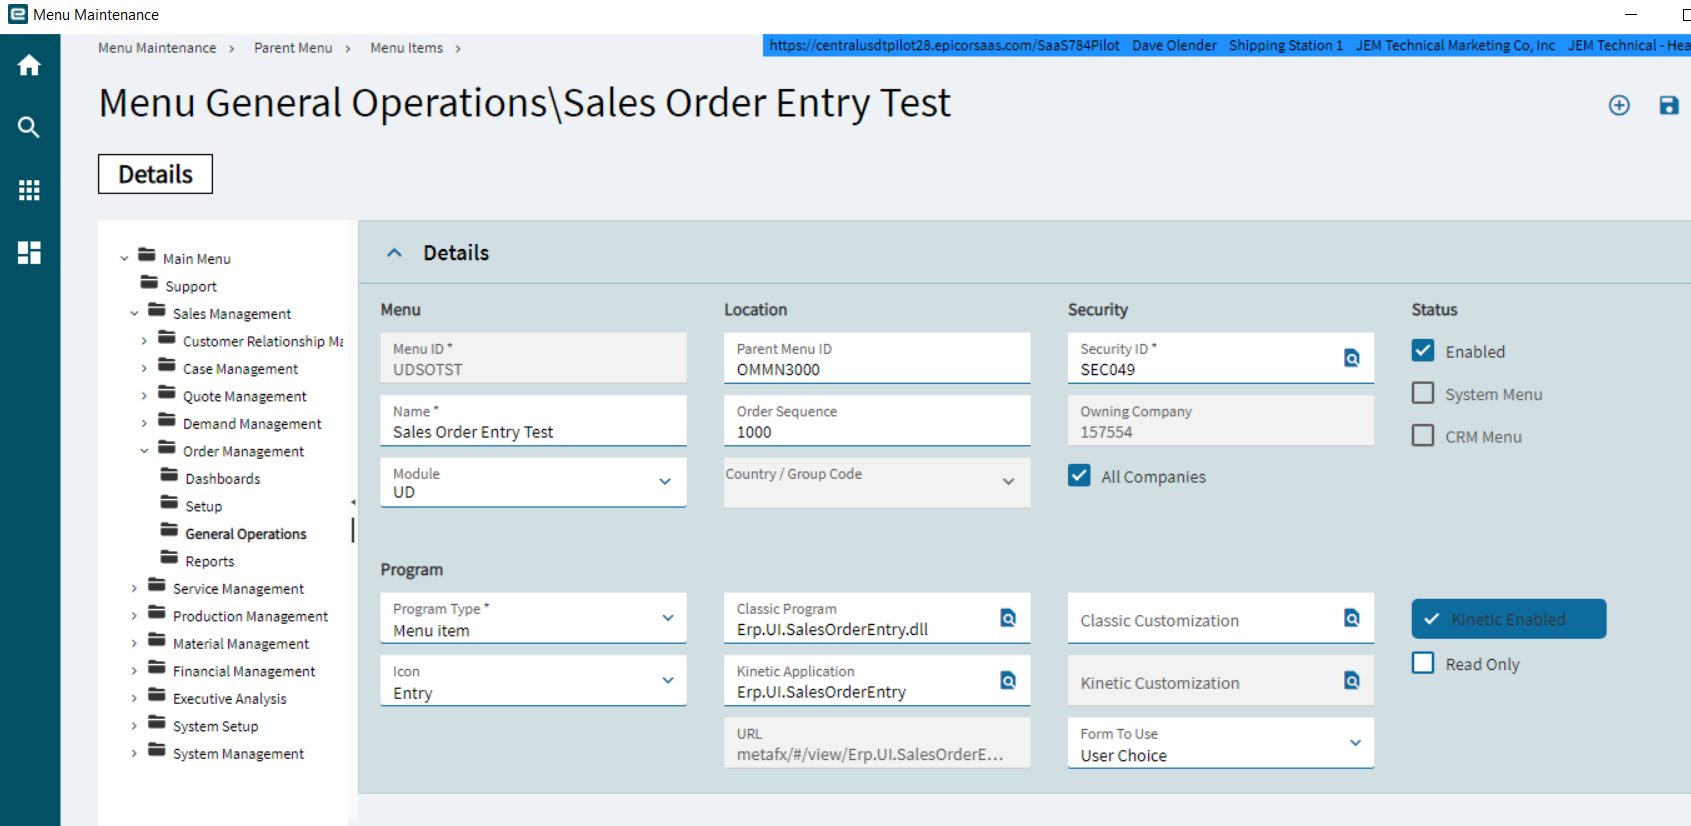Open the Security ID search lookup

click(1351, 358)
